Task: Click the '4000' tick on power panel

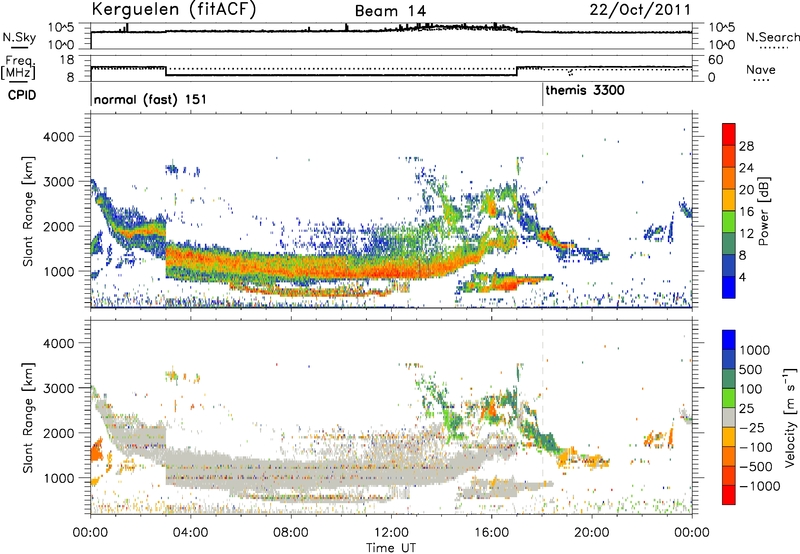Action: click(58, 137)
